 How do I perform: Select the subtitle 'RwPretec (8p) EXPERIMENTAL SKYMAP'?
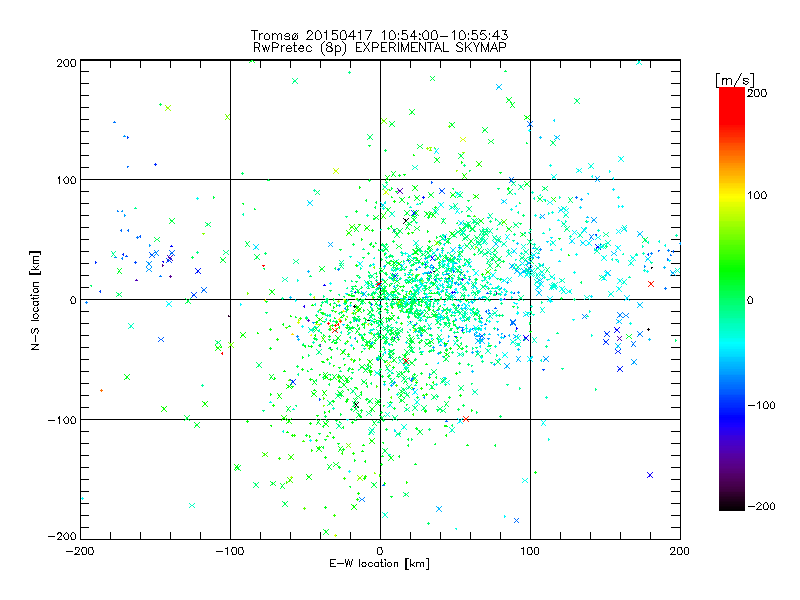(380, 48)
